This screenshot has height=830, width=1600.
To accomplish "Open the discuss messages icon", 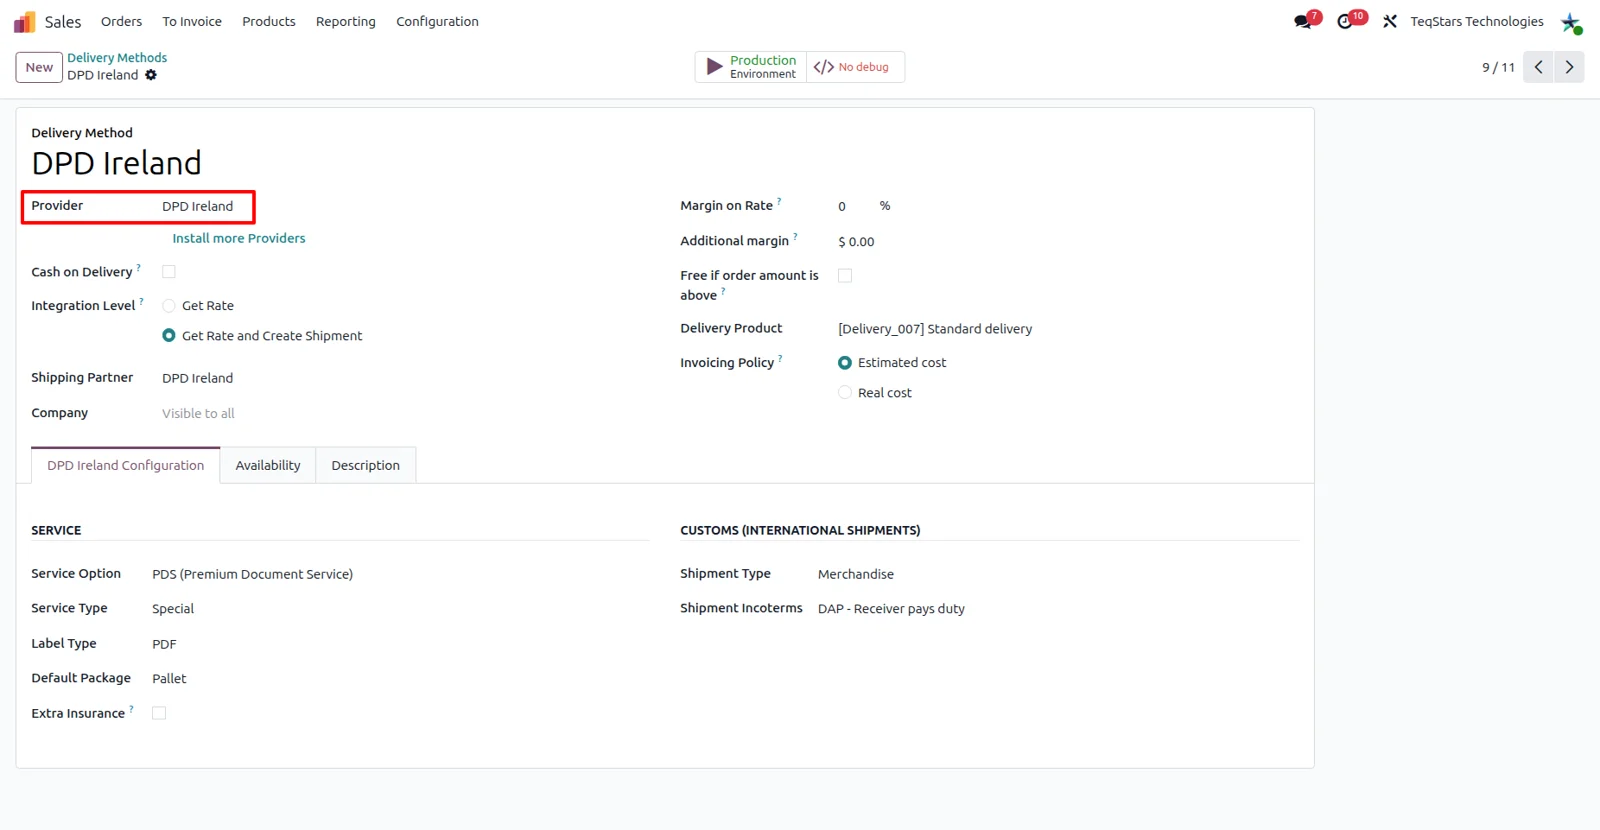I will (x=1303, y=21).
